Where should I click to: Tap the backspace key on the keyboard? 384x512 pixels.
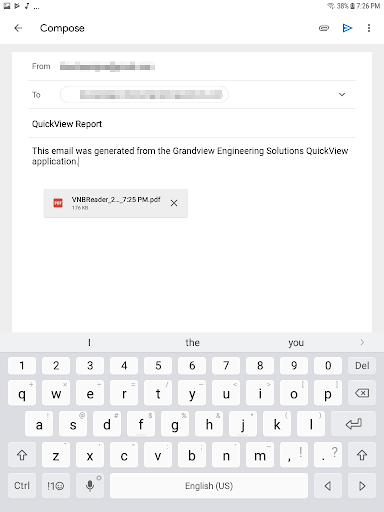click(362, 393)
